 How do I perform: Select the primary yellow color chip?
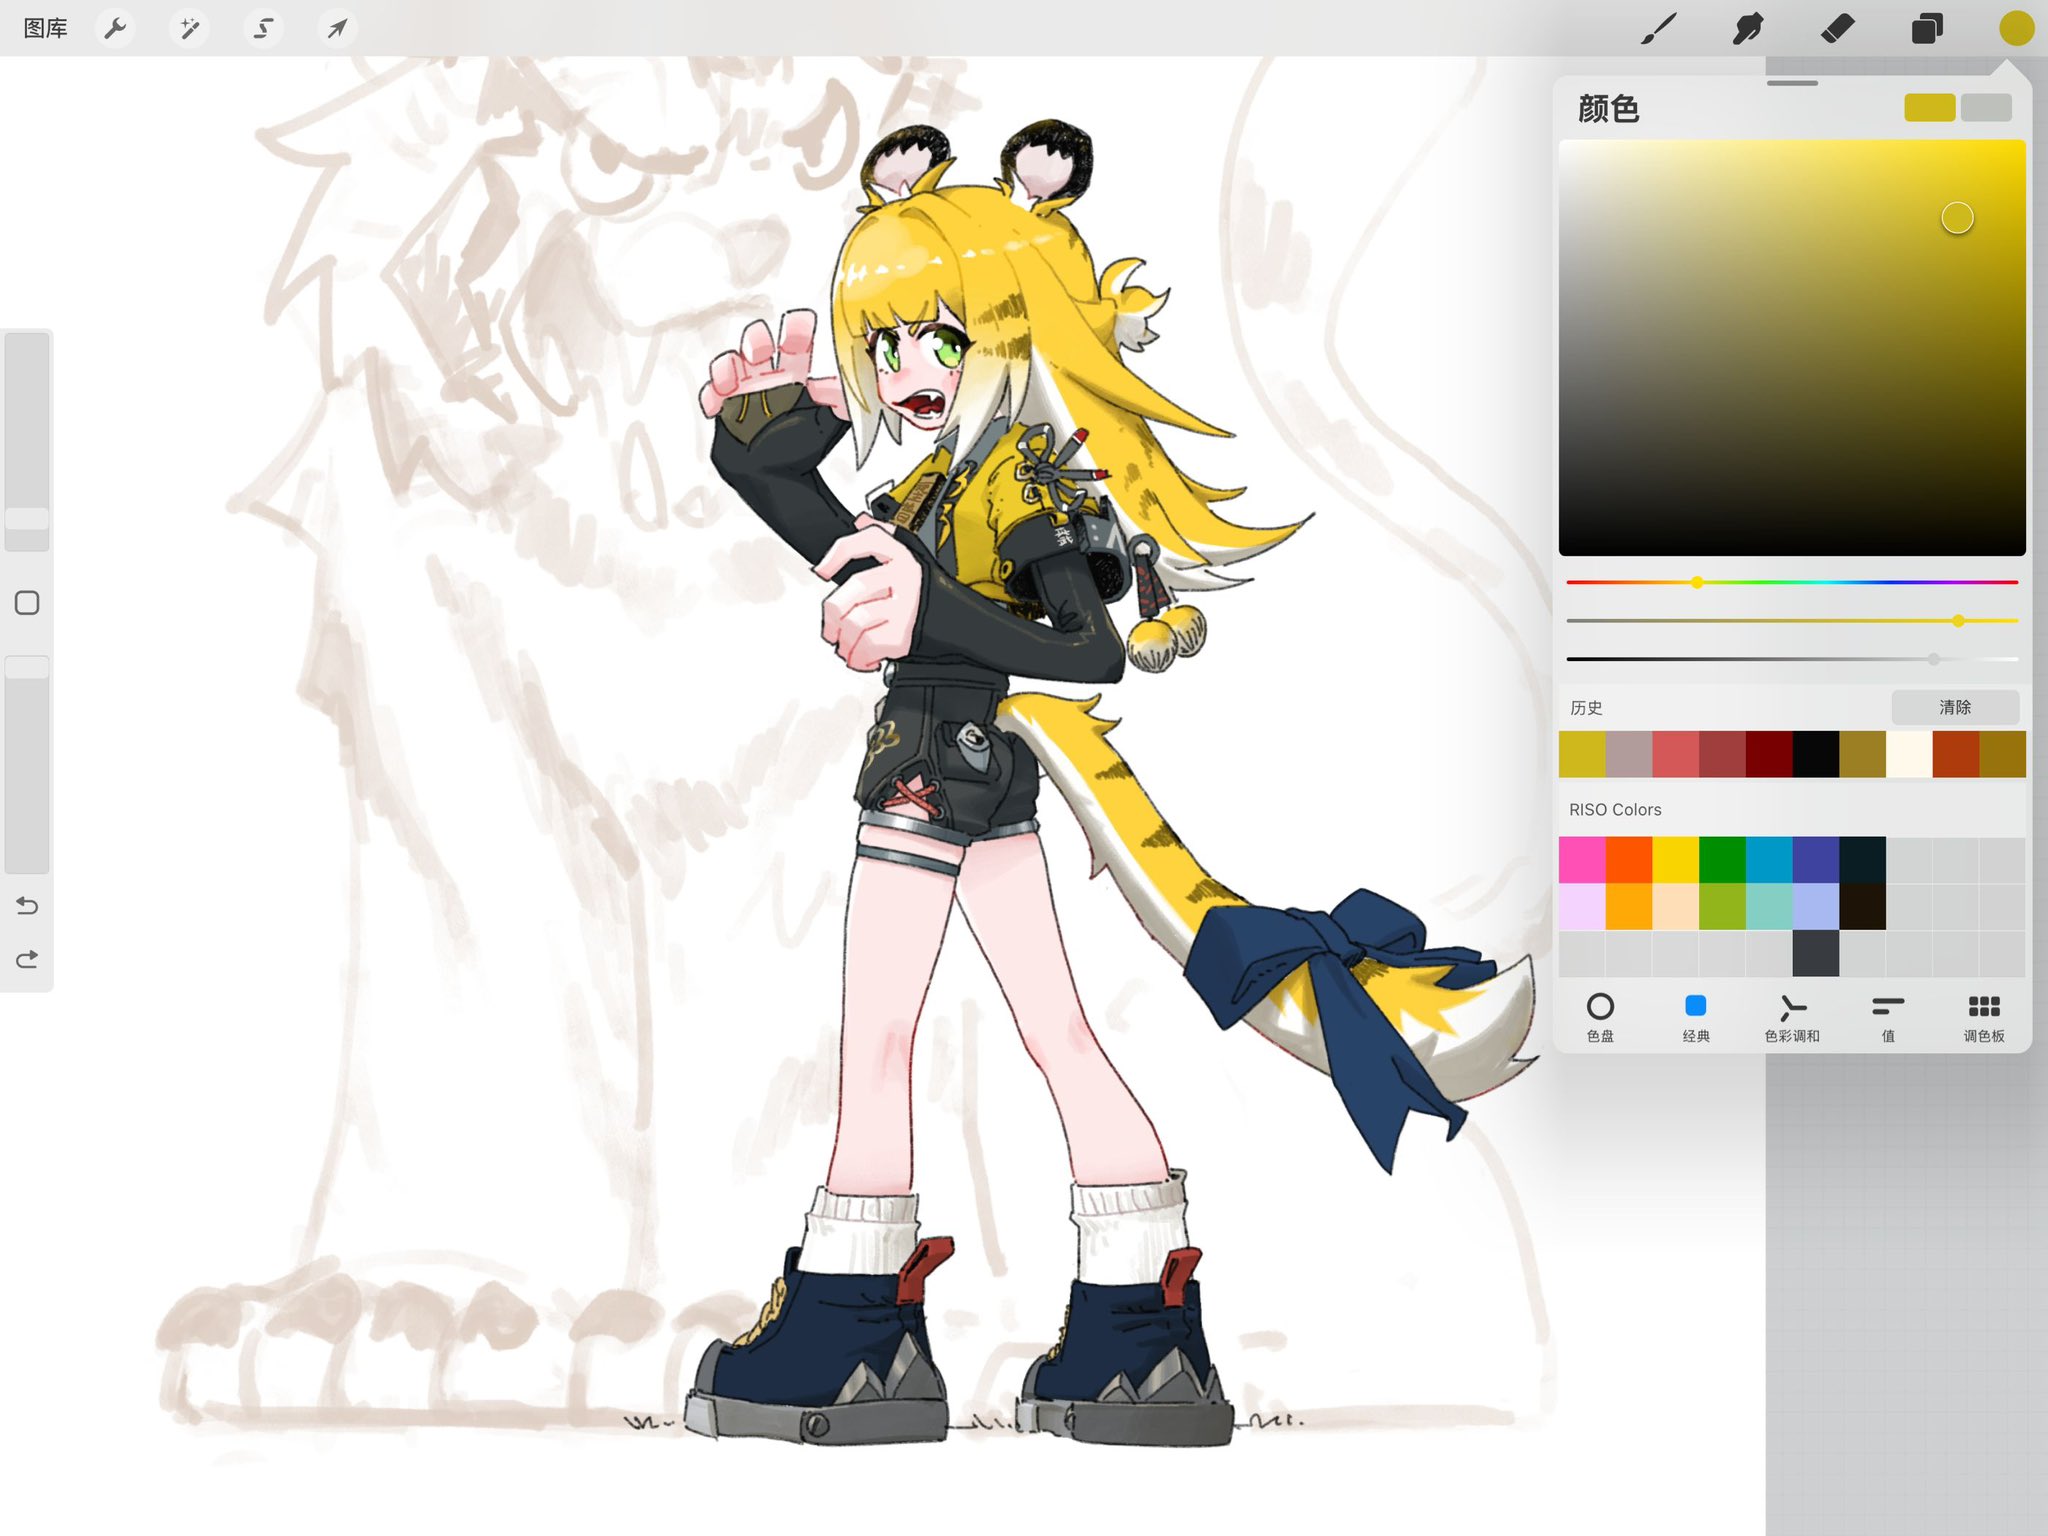[x=1929, y=108]
